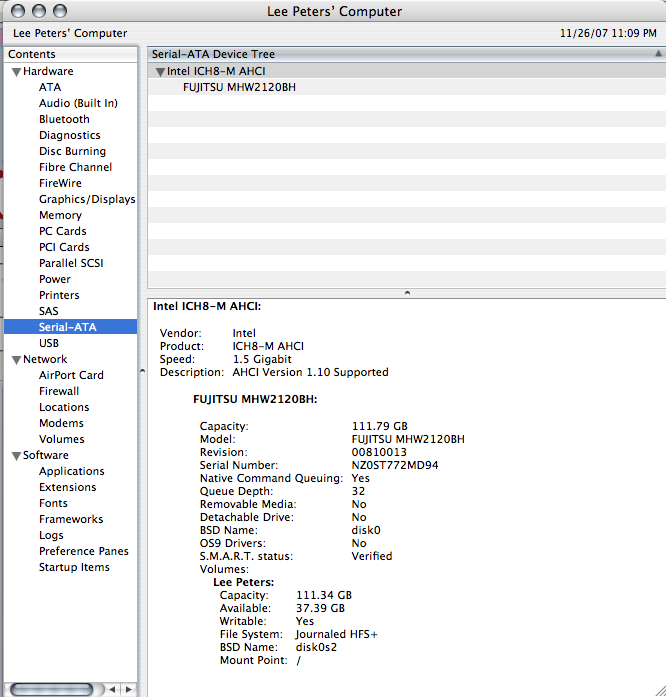Click the sidebar scroll left arrow
The width and height of the screenshot is (666, 697).
click(x=112, y=689)
